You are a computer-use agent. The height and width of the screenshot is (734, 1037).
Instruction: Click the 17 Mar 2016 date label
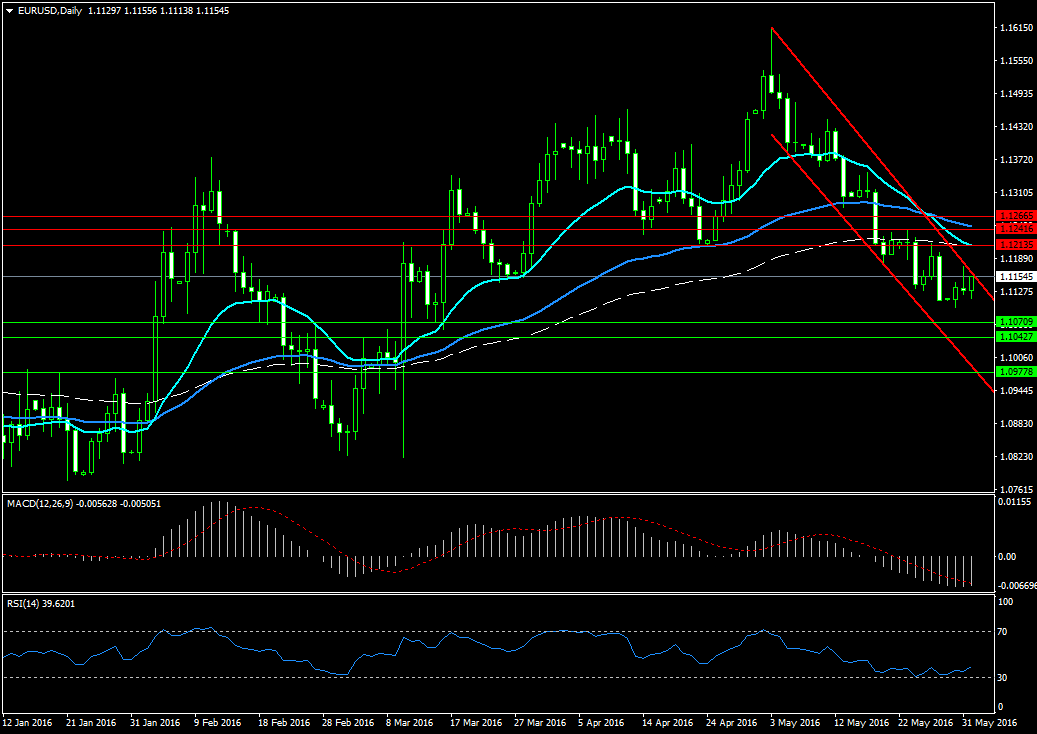click(475, 722)
